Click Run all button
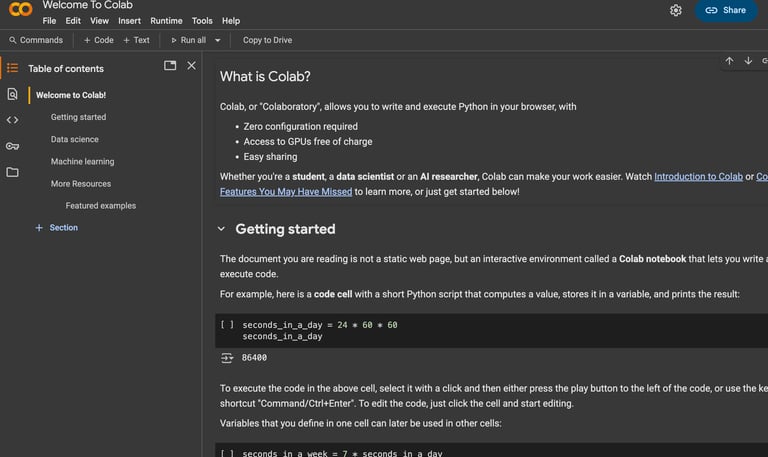The width and height of the screenshot is (768, 457). pyautogui.click(x=189, y=40)
